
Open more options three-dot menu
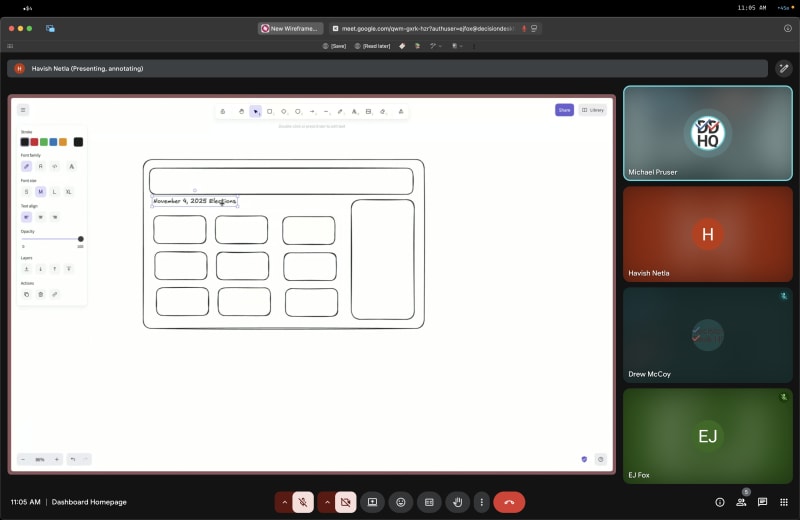tap(481, 502)
